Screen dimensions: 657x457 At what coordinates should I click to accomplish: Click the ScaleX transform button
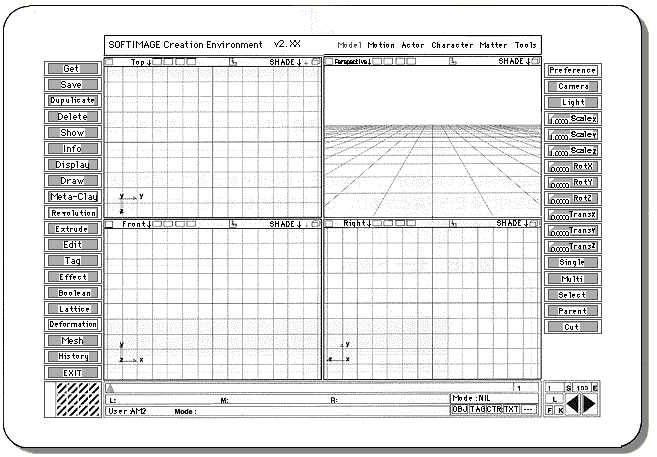(x=573, y=118)
